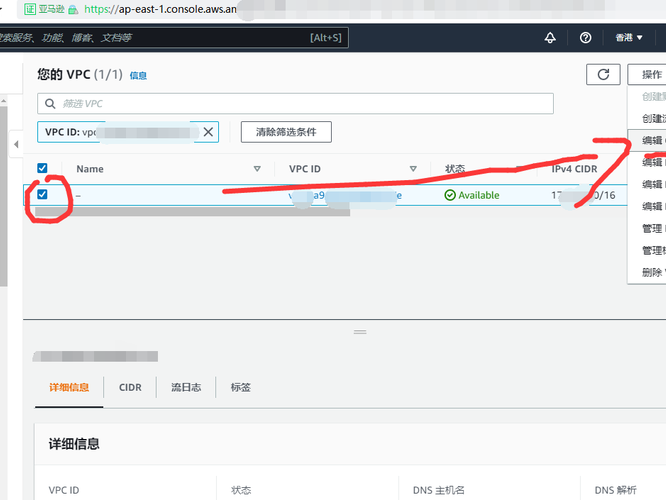The height and width of the screenshot is (500, 666).
Task: Open the VPC ID link in the row
Action: (345, 195)
